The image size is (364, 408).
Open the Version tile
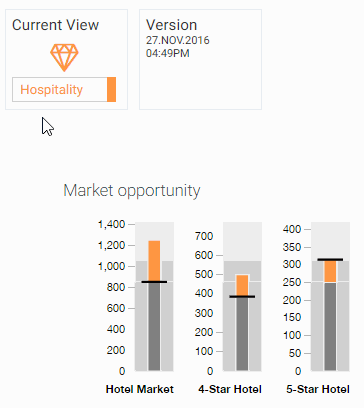coord(200,59)
